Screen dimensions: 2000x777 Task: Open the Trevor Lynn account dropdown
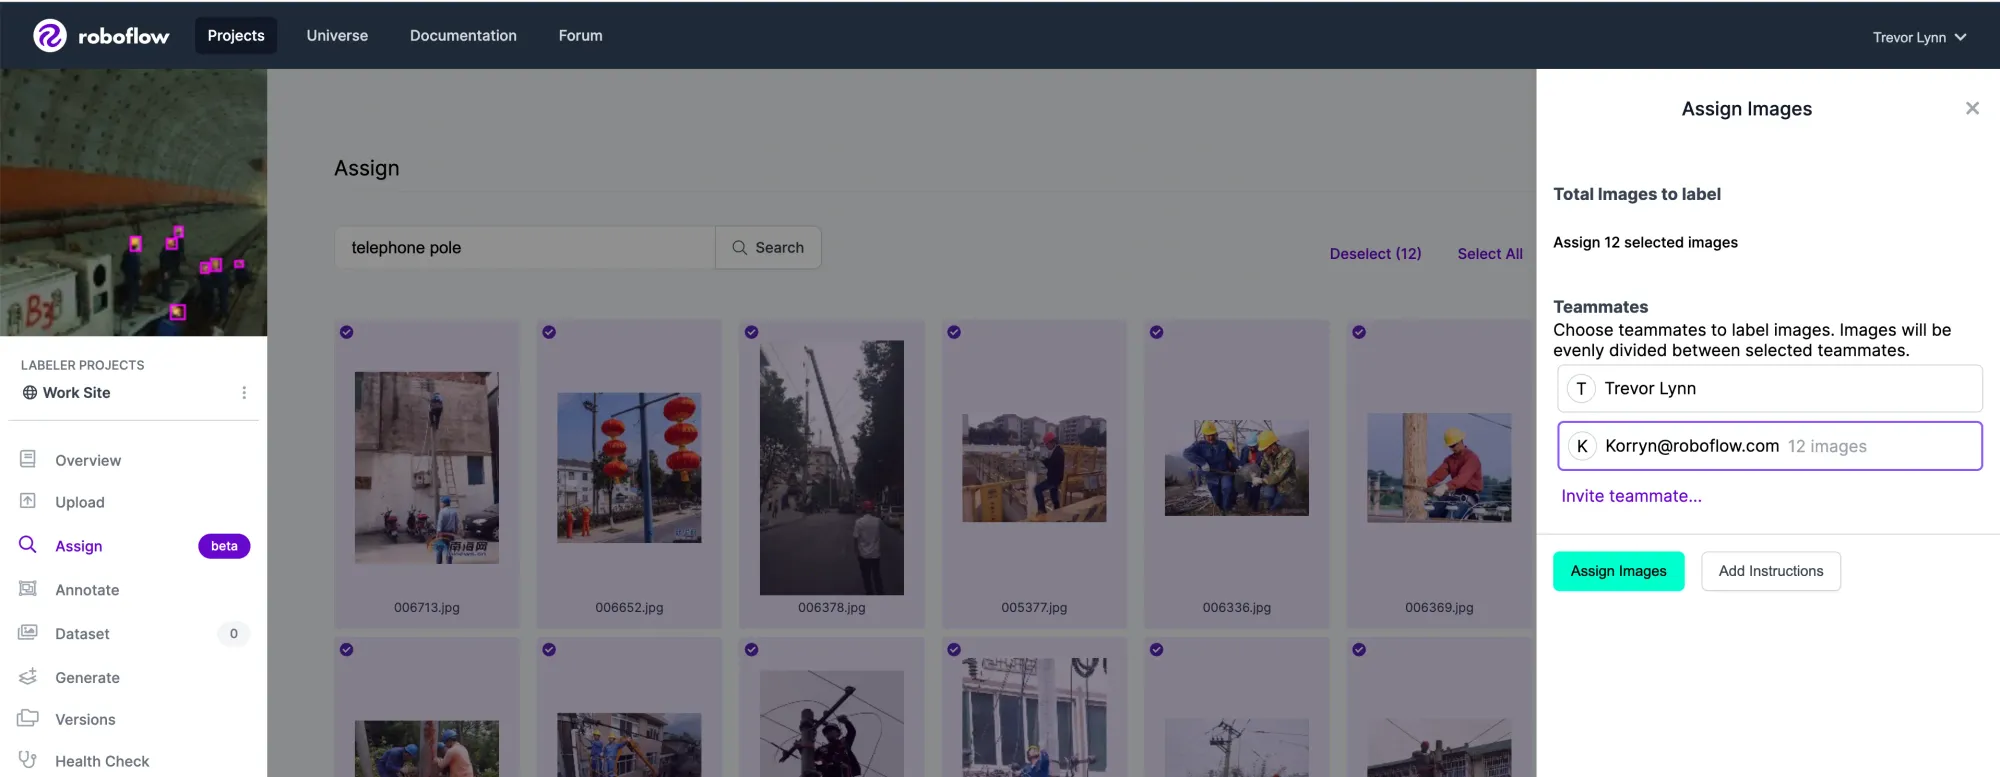(x=1919, y=37)
